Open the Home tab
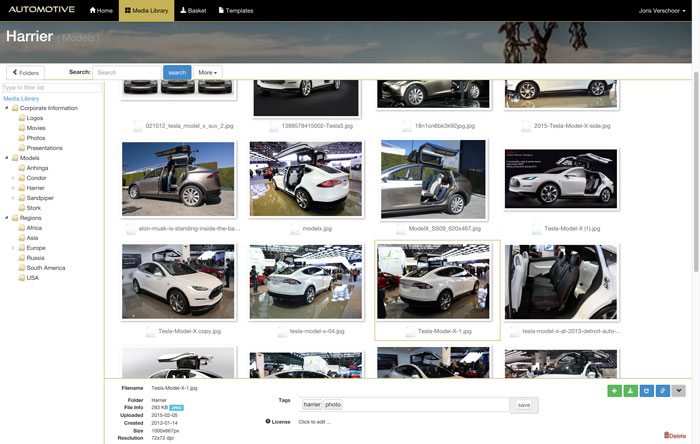This screenshot has height=444, width=700. click(101, 10)
